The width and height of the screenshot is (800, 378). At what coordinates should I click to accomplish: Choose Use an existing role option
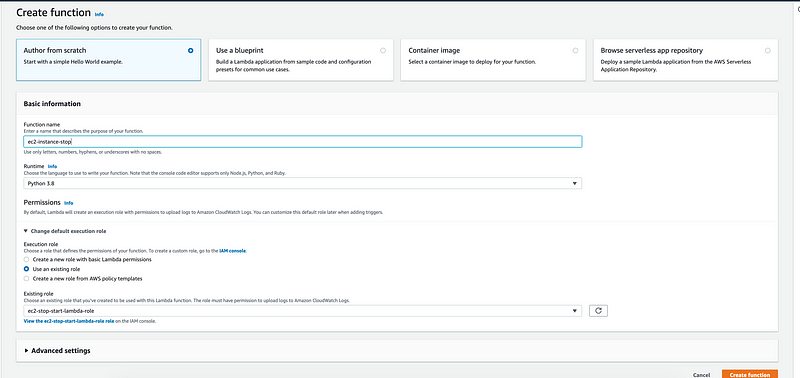tap(27, 269)
